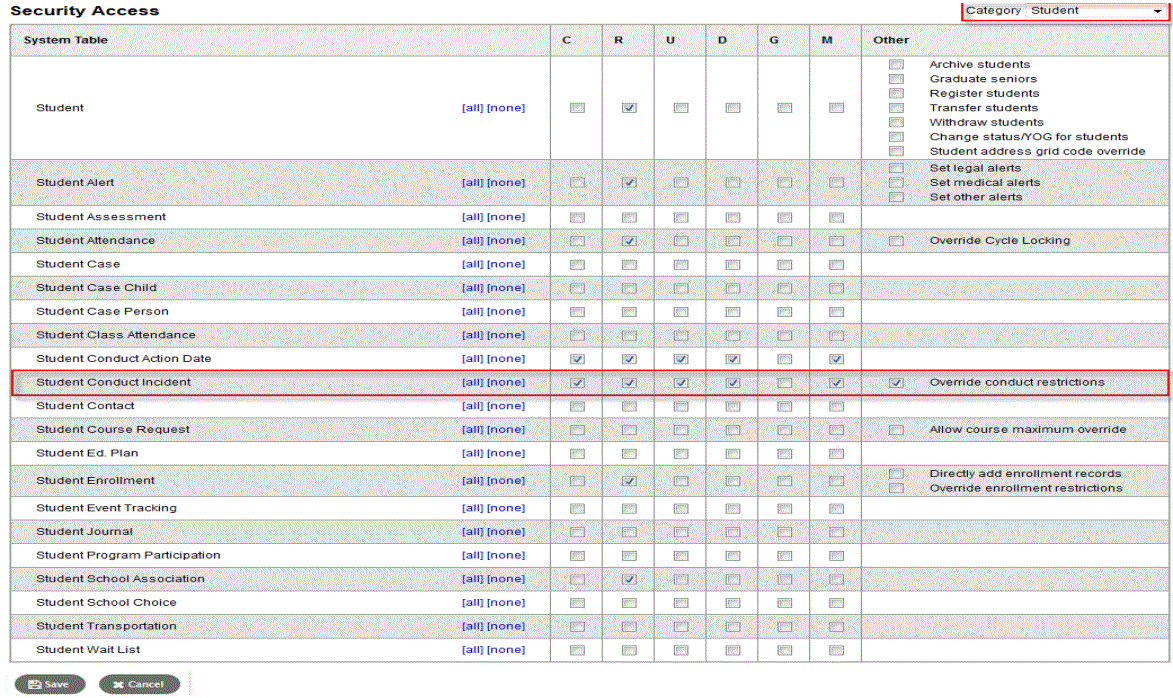
Task: Click [none] link for Student Conduct Incident
Action: [505, 382]
